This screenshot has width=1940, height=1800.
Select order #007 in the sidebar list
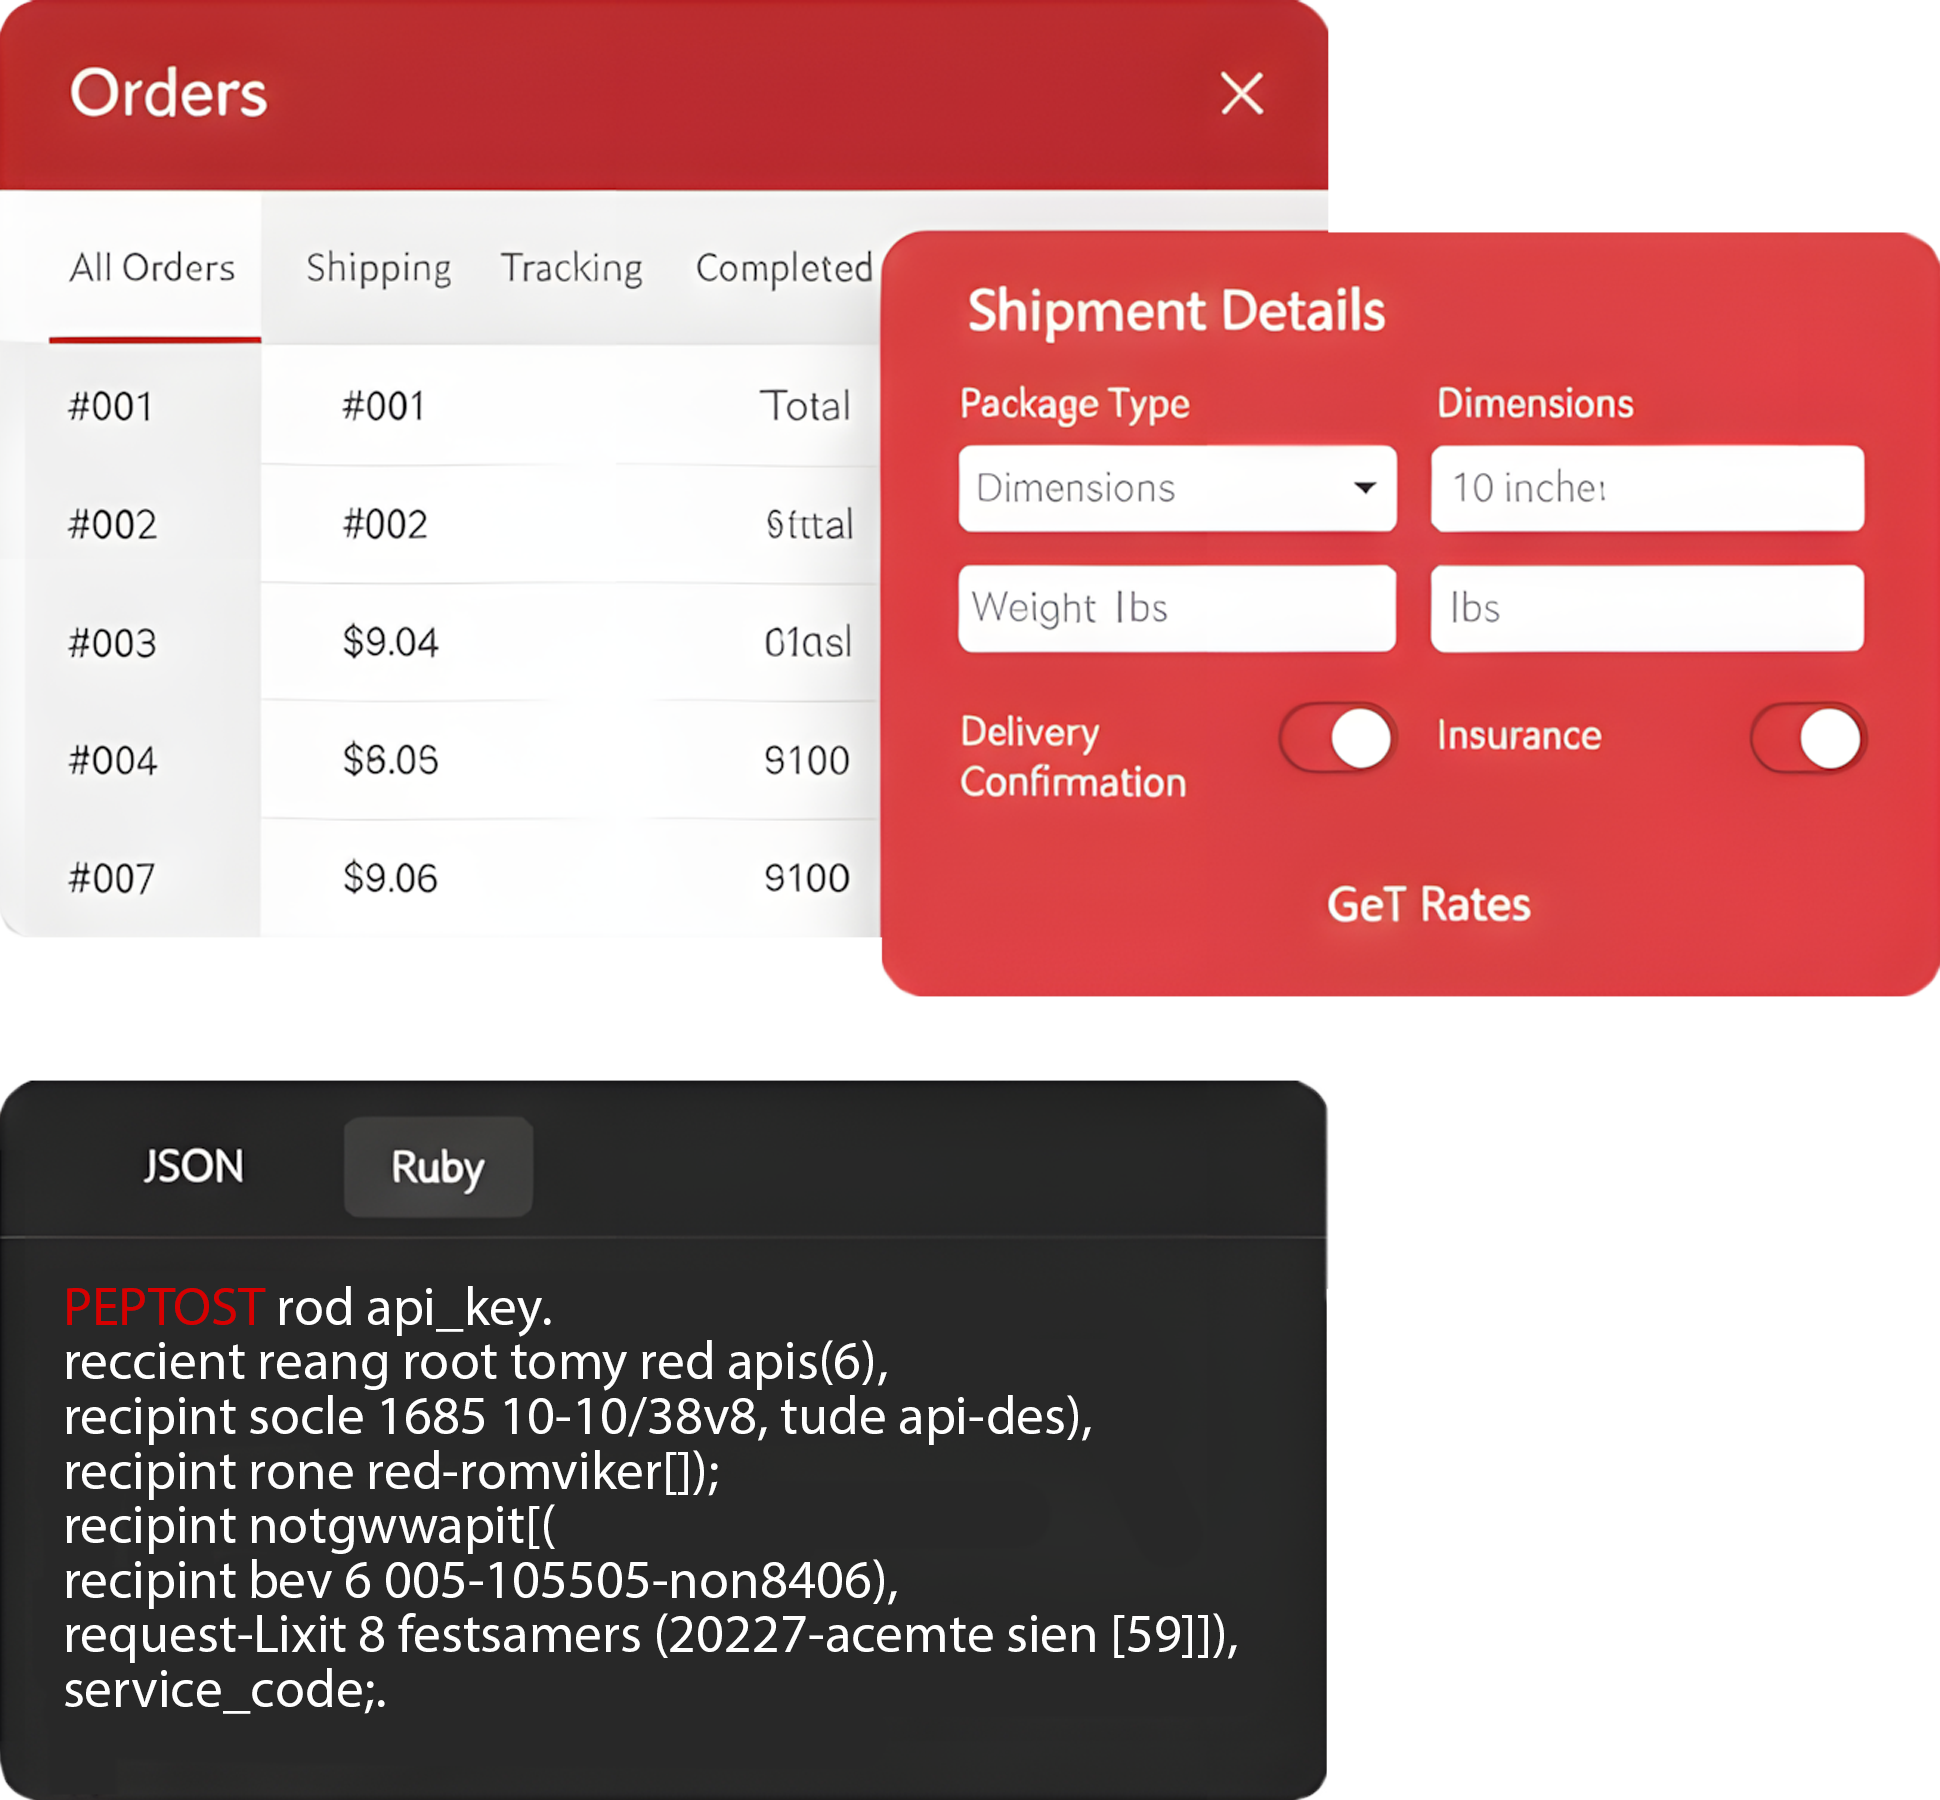point(112,879)
